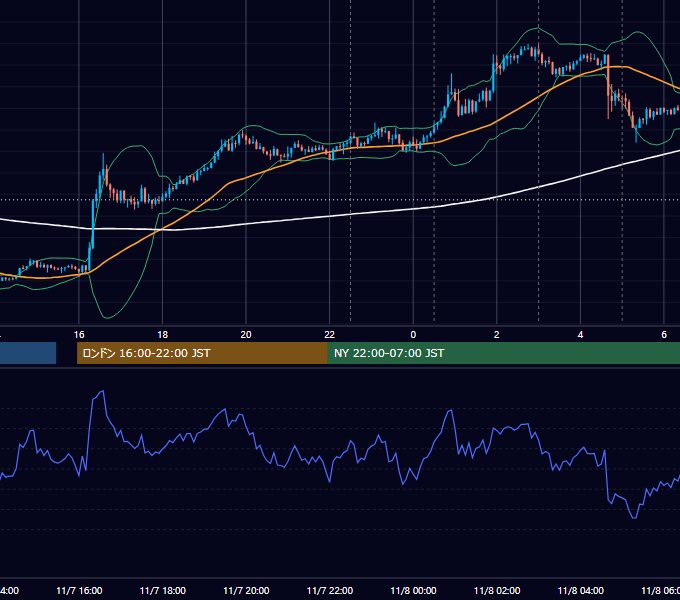
Task: Click the hour label 6 on upper axis
Action: (x=664, y=334)
